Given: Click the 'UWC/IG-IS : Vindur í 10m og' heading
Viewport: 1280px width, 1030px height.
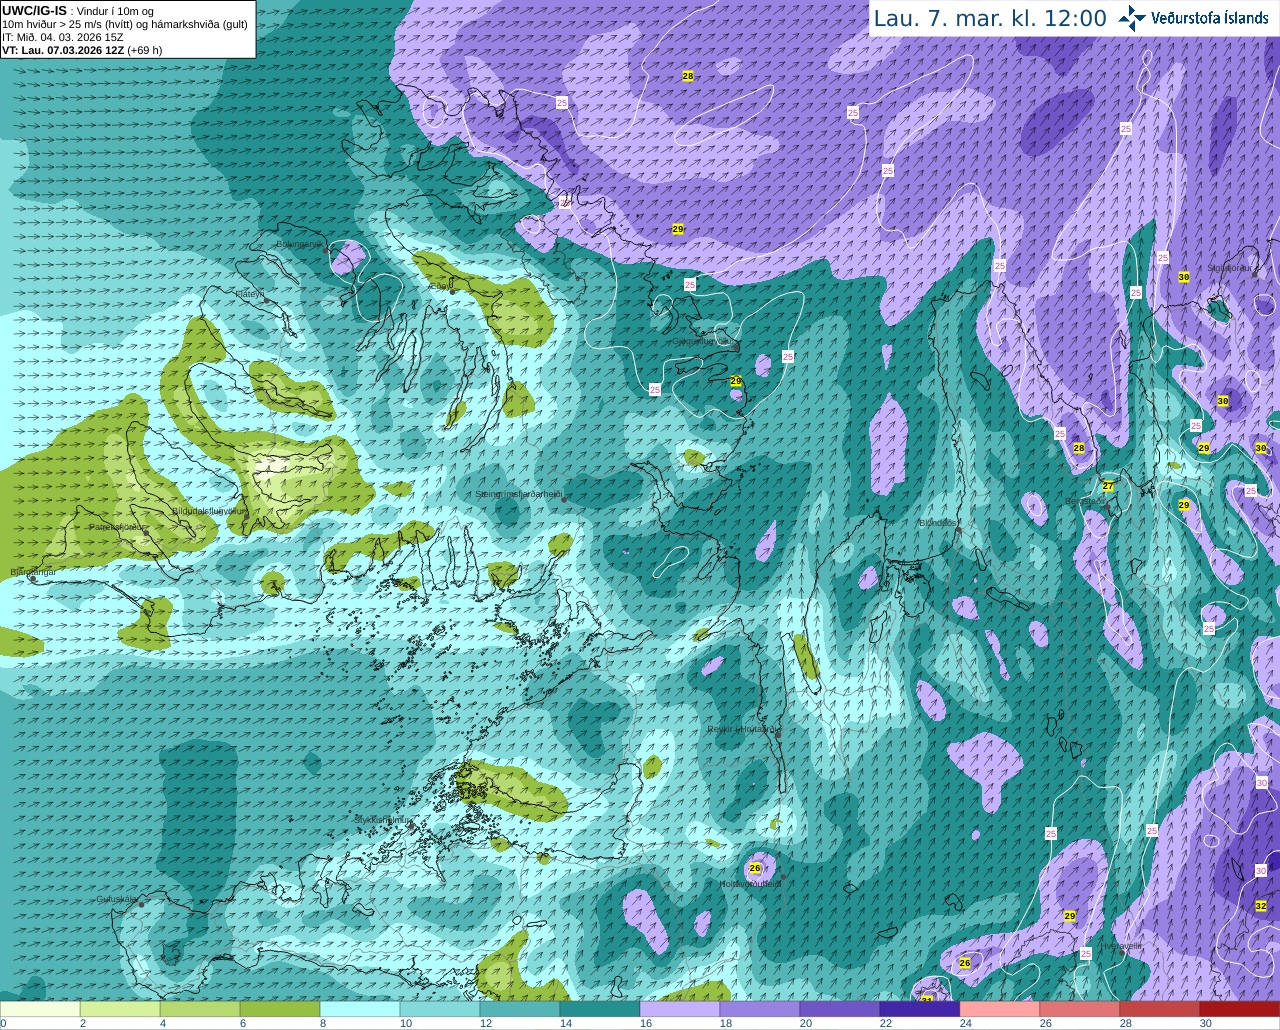Looking at the screenshot, I should 78,10.
